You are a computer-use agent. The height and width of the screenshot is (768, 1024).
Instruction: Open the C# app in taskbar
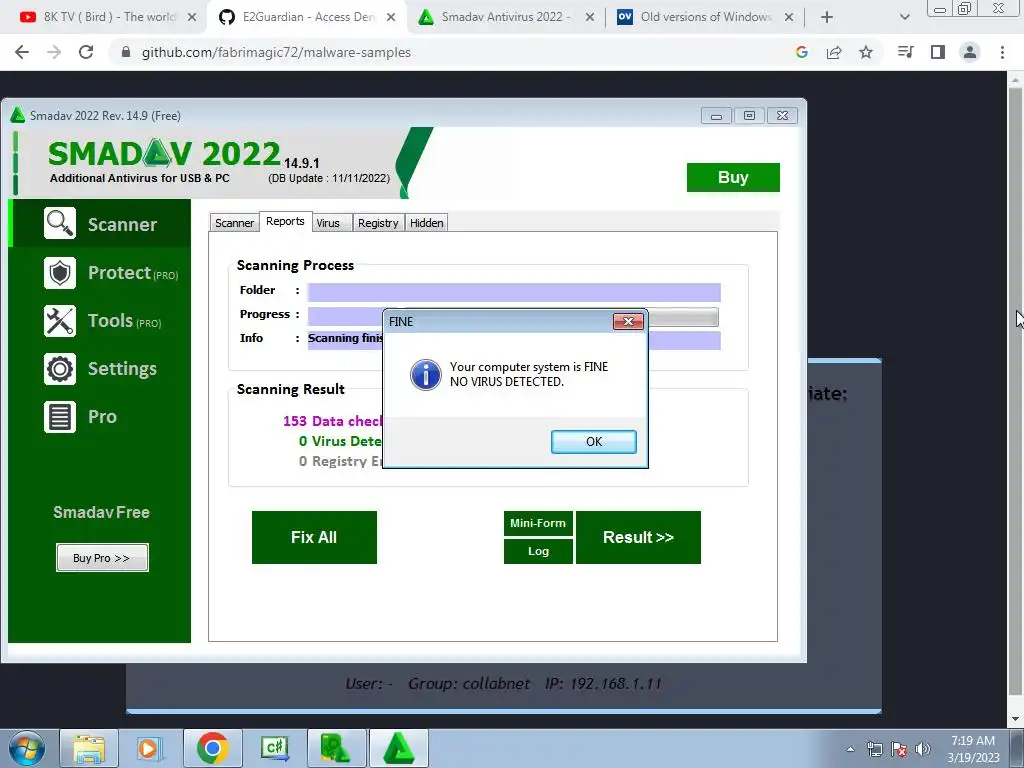tap(275, 748)
